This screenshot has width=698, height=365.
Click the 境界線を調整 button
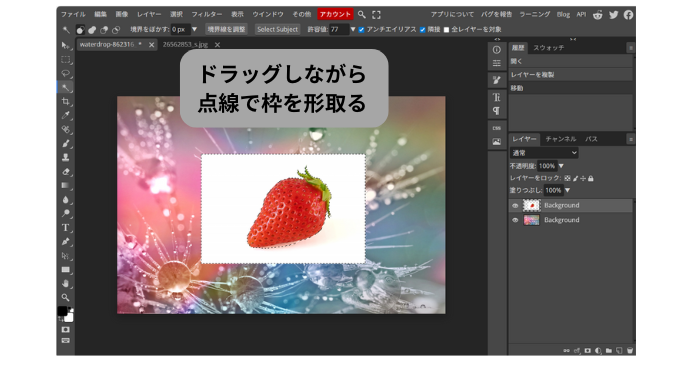tap(227, 29)
